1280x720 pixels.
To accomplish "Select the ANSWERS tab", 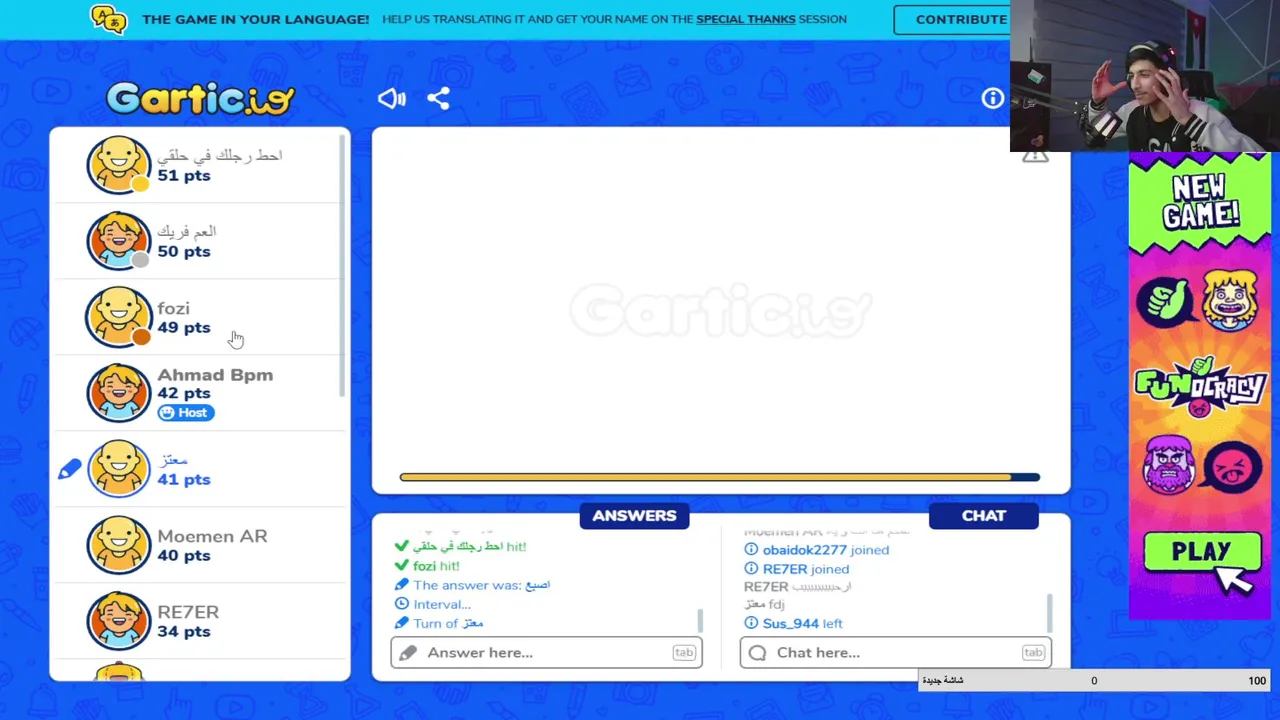I will coord(634,516).
